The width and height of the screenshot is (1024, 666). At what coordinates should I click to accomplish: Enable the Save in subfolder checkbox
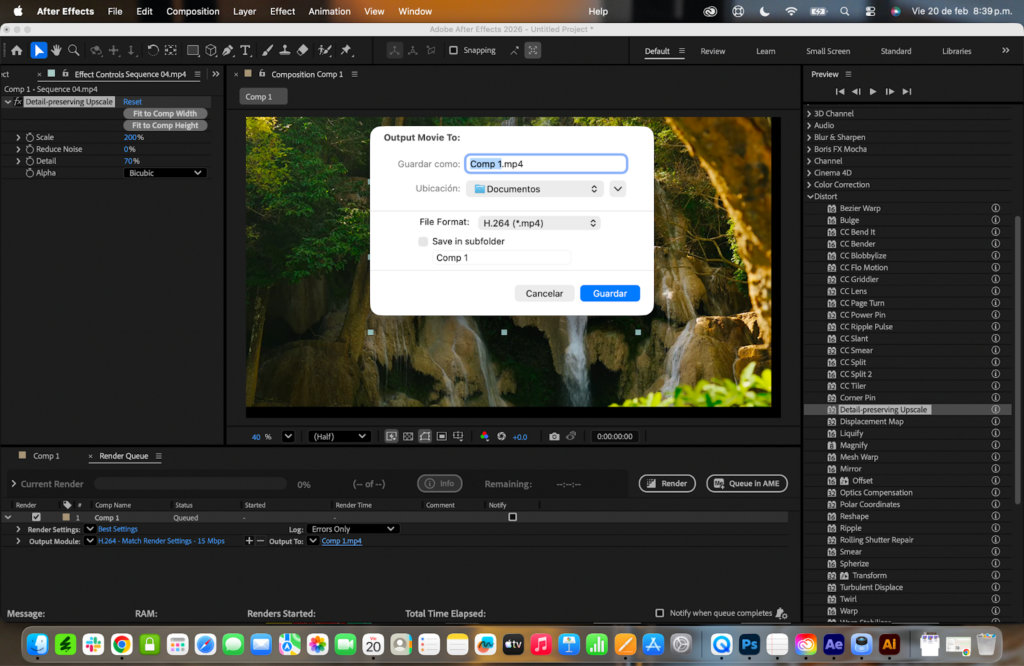coord(423,241)
